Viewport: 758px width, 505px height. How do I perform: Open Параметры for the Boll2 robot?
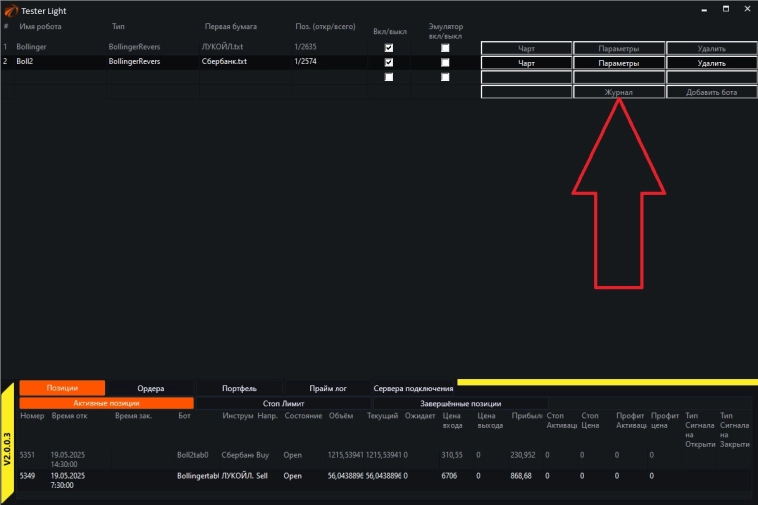[619, 63]
